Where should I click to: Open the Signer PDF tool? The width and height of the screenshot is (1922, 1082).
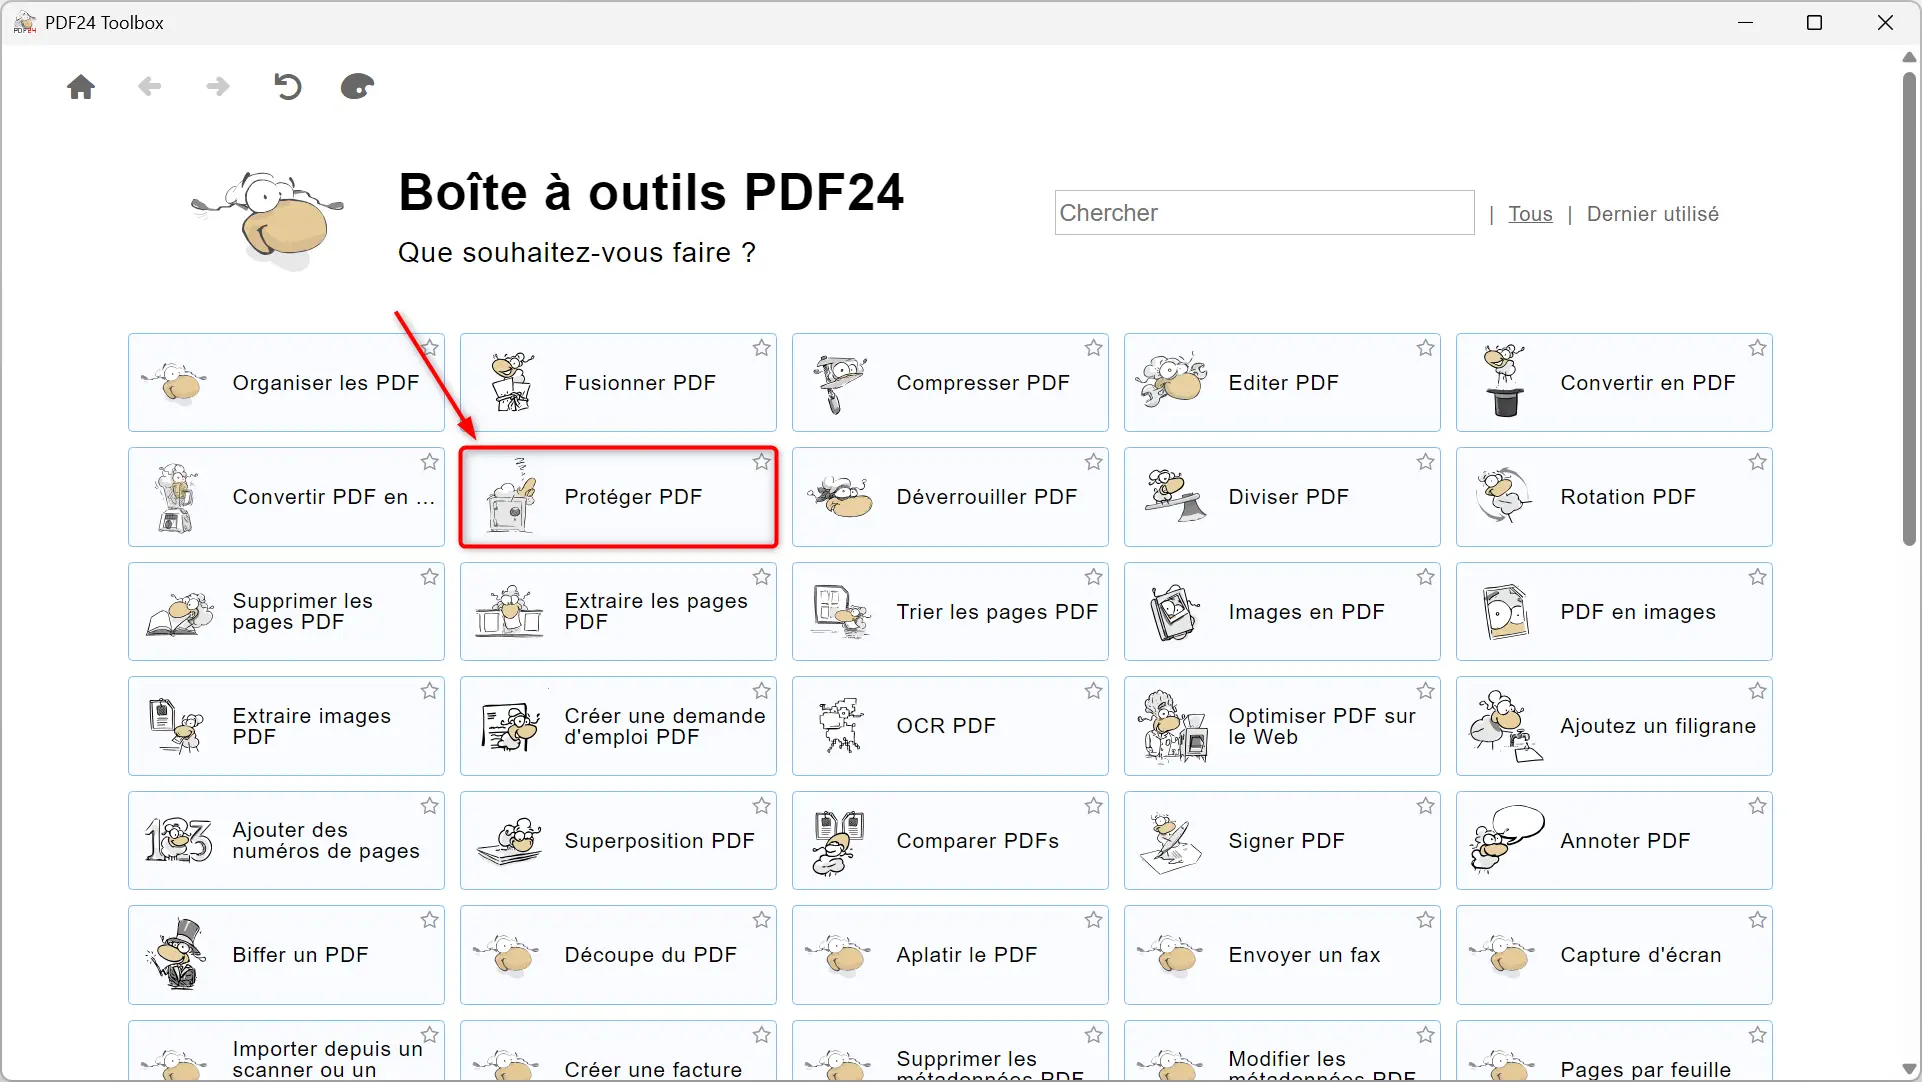(x=1282, y=841)
